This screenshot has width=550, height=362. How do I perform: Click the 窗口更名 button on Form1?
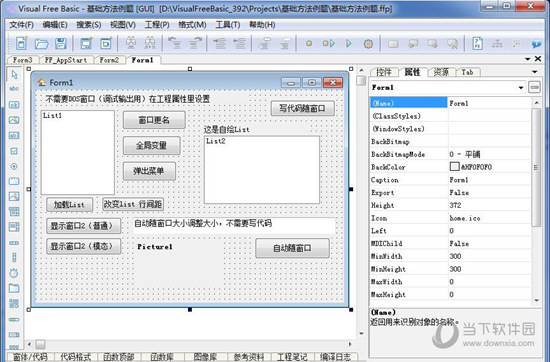coord(154,120)
